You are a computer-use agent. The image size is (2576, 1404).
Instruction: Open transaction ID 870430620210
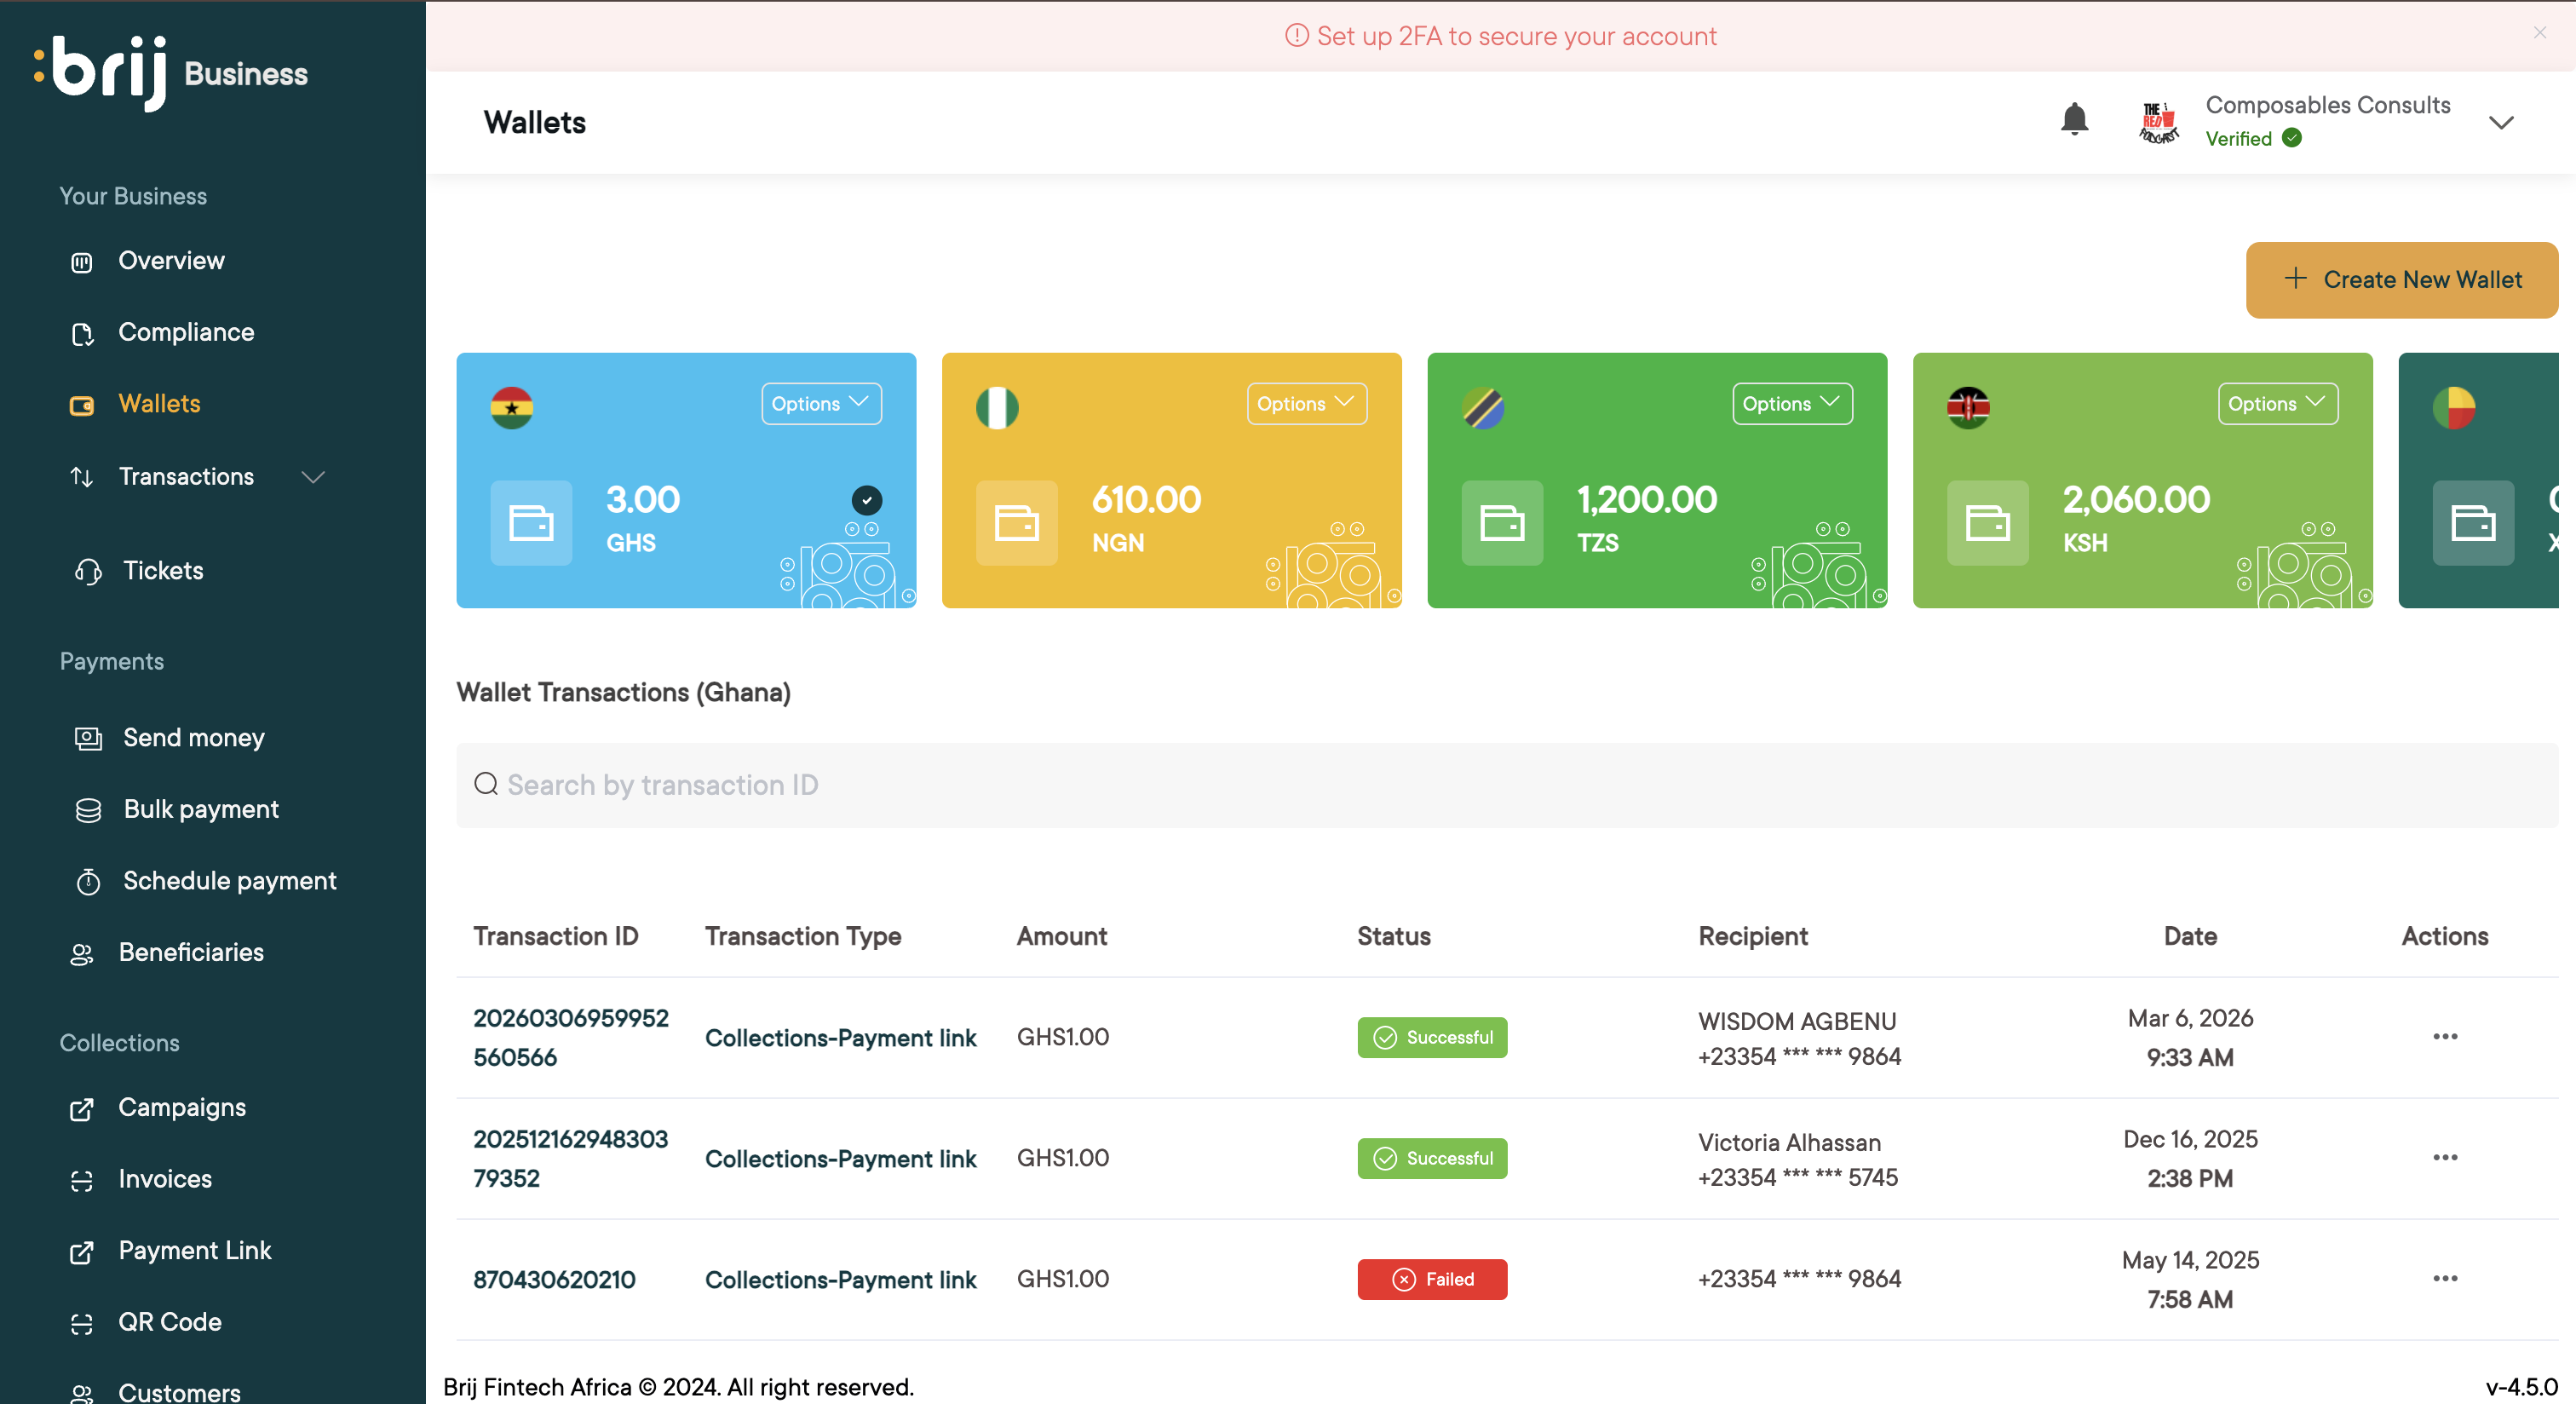554,1279
